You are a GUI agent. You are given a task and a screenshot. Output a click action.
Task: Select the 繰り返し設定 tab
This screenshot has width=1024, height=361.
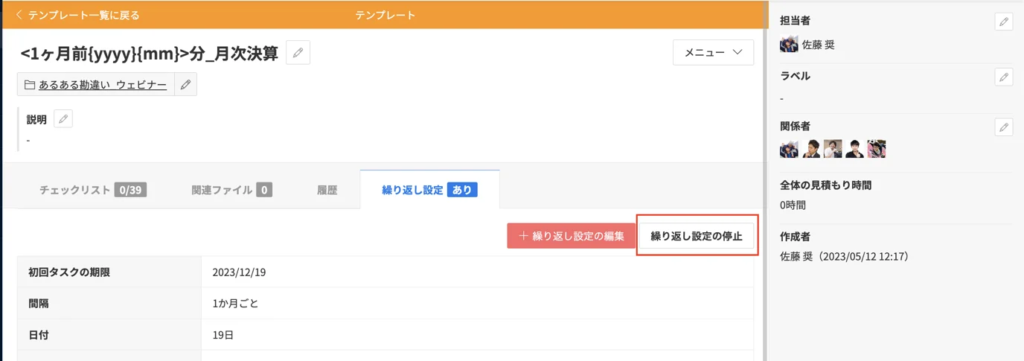coord(430,190)
